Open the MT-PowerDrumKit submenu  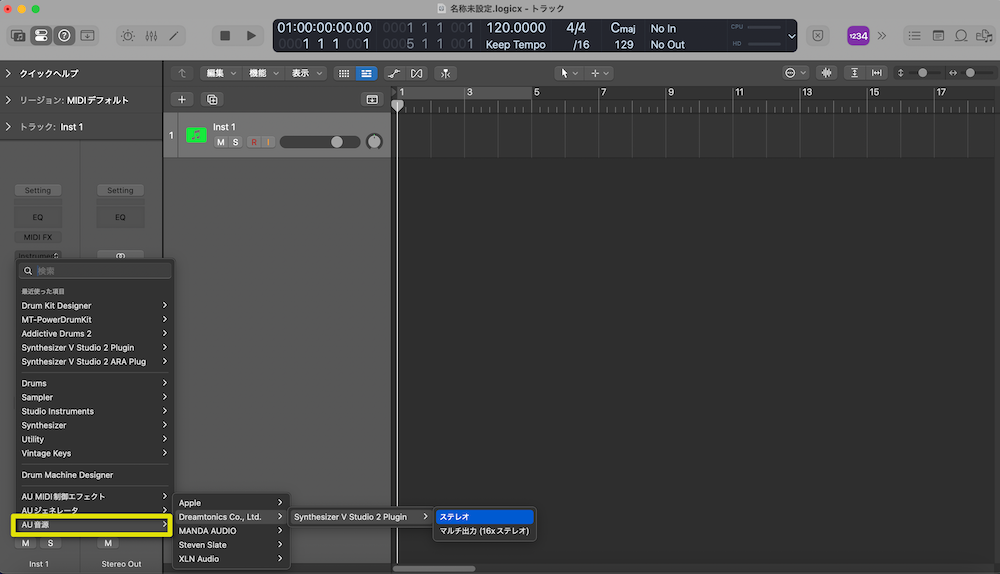pos(94,320)
